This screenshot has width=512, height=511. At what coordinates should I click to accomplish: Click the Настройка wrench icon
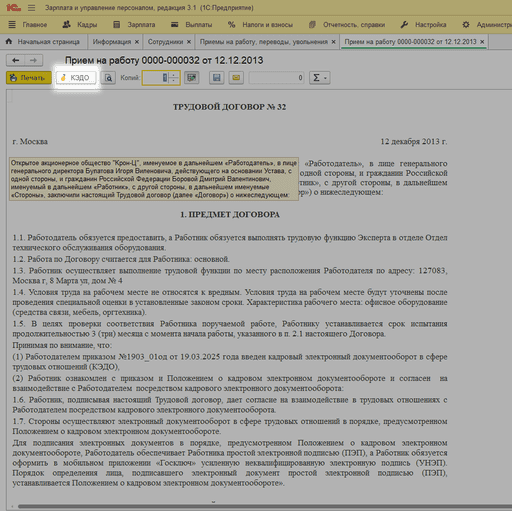(404, 24)
